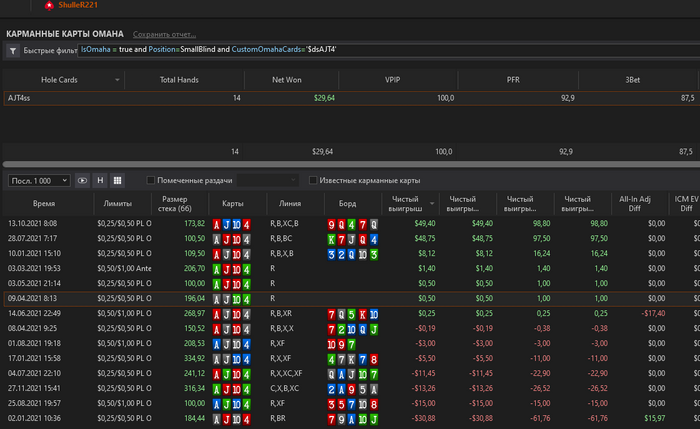This screenshot has width=700, height=429.
Task: Enable the Помеченные раздачи checkbox
Action: coord(151,180)
